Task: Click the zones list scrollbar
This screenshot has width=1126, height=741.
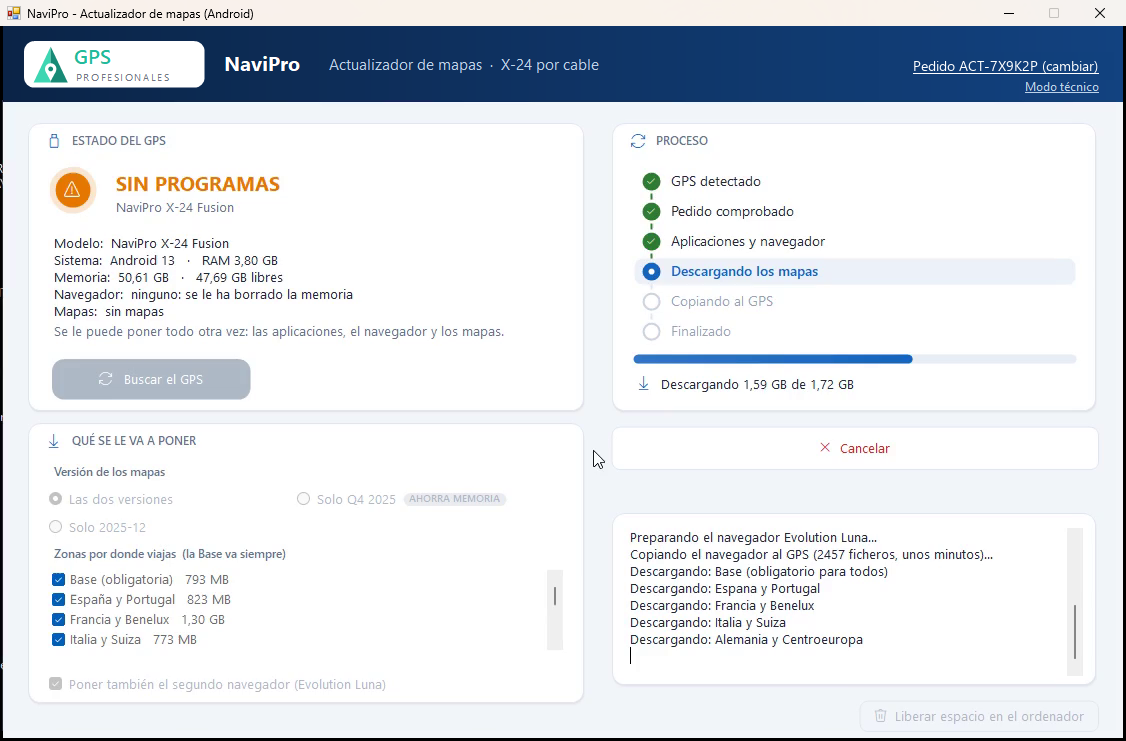Action: click(x=555, y=610)
